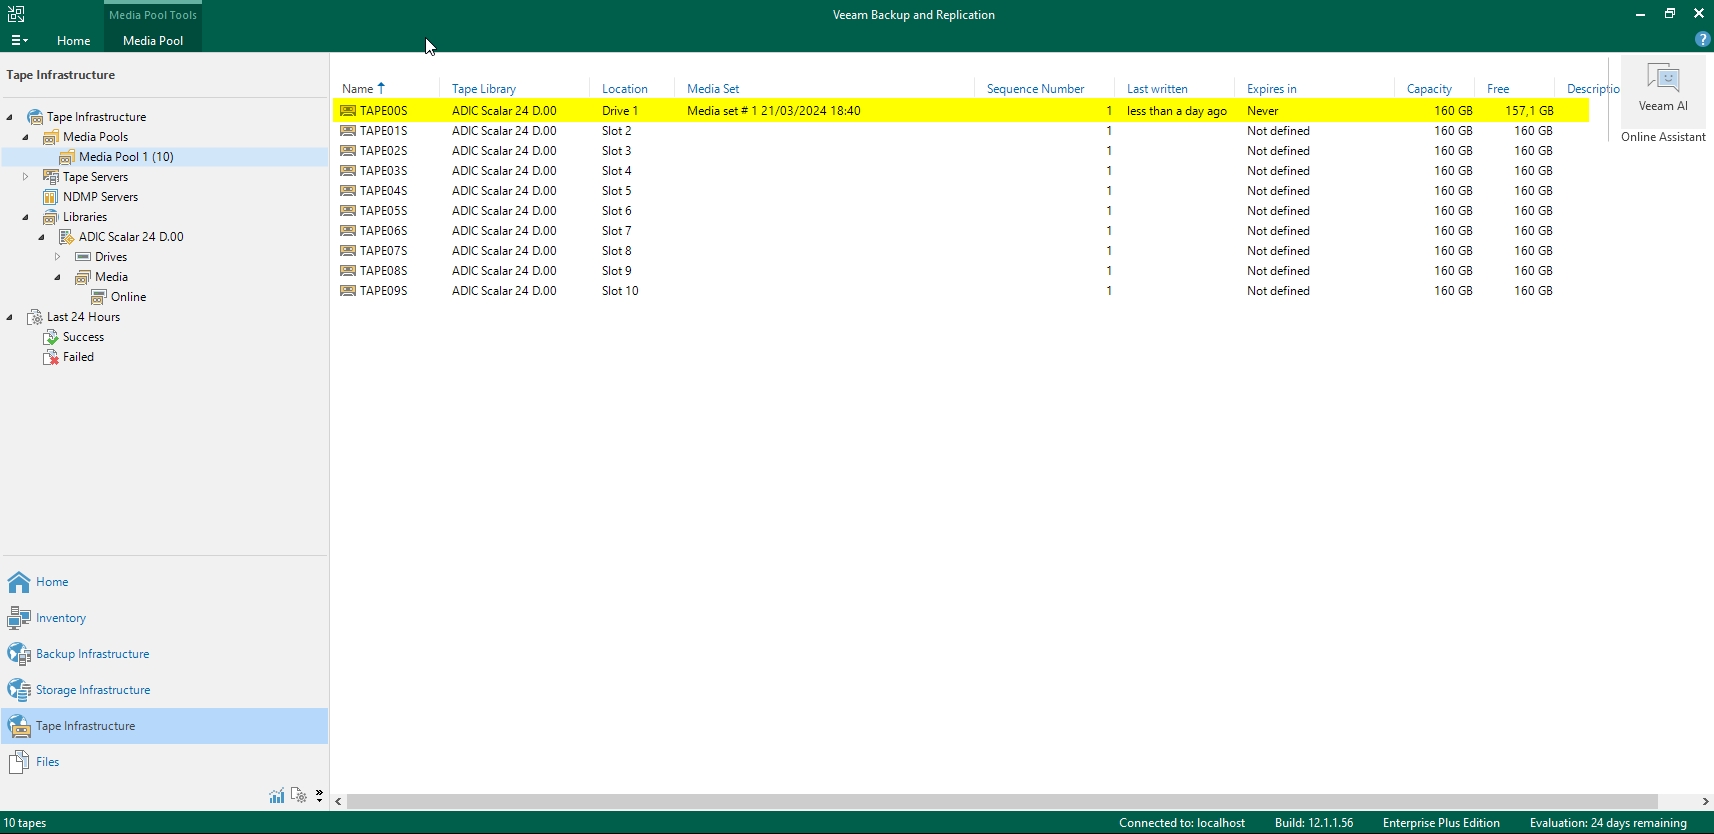Show more navigation pane options chevron

click(319, 796)
